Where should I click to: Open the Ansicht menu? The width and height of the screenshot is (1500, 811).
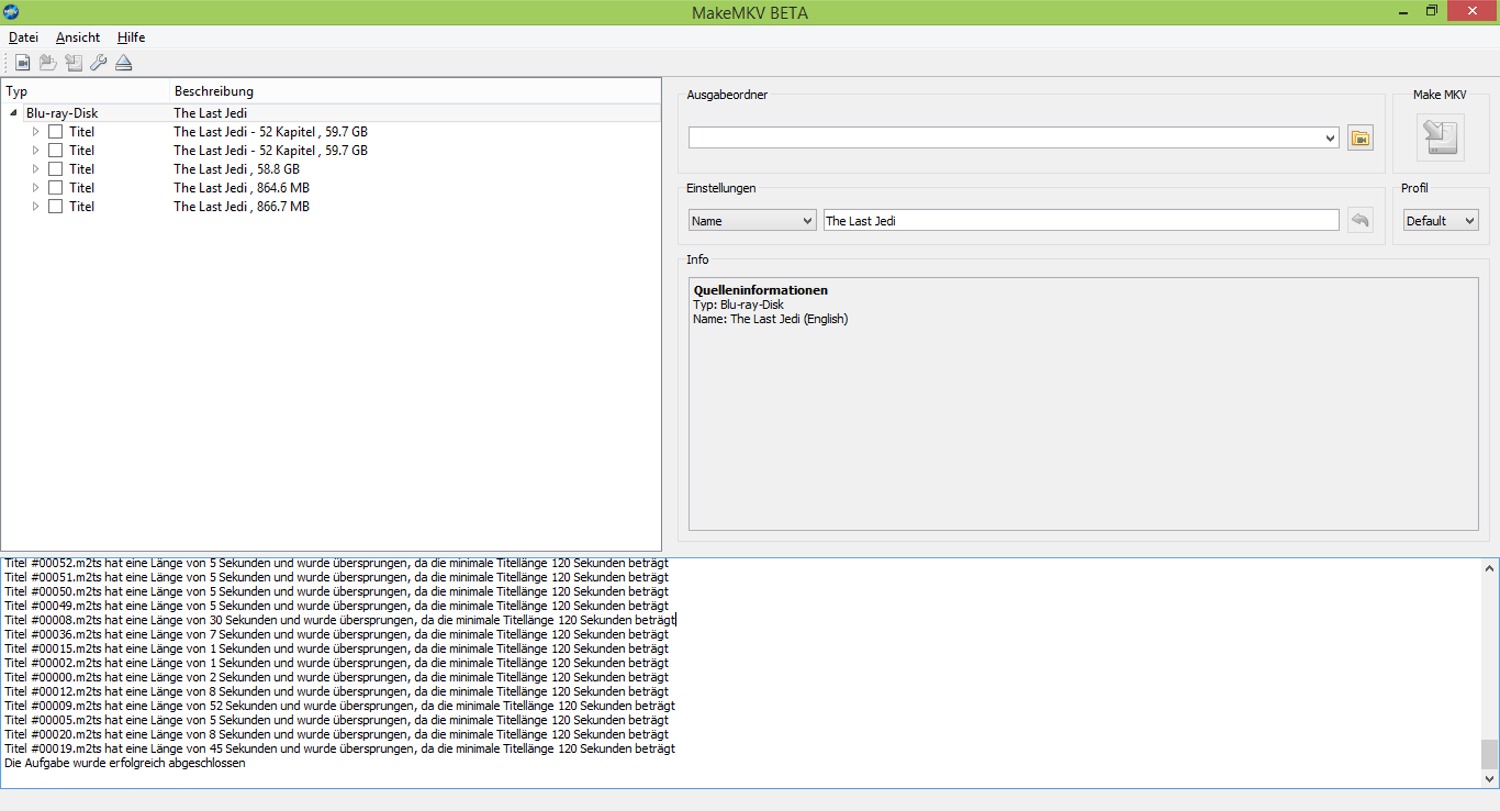(78, 37)
